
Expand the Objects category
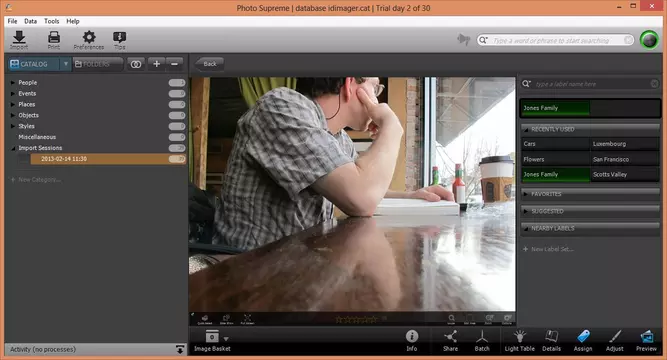click(x=13, y=115)
